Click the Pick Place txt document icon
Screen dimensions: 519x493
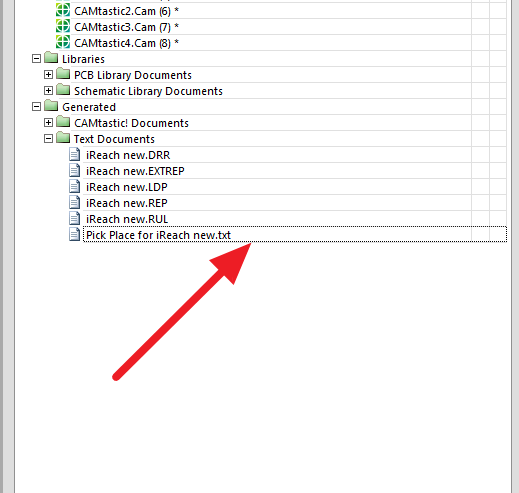click(74, 234)
